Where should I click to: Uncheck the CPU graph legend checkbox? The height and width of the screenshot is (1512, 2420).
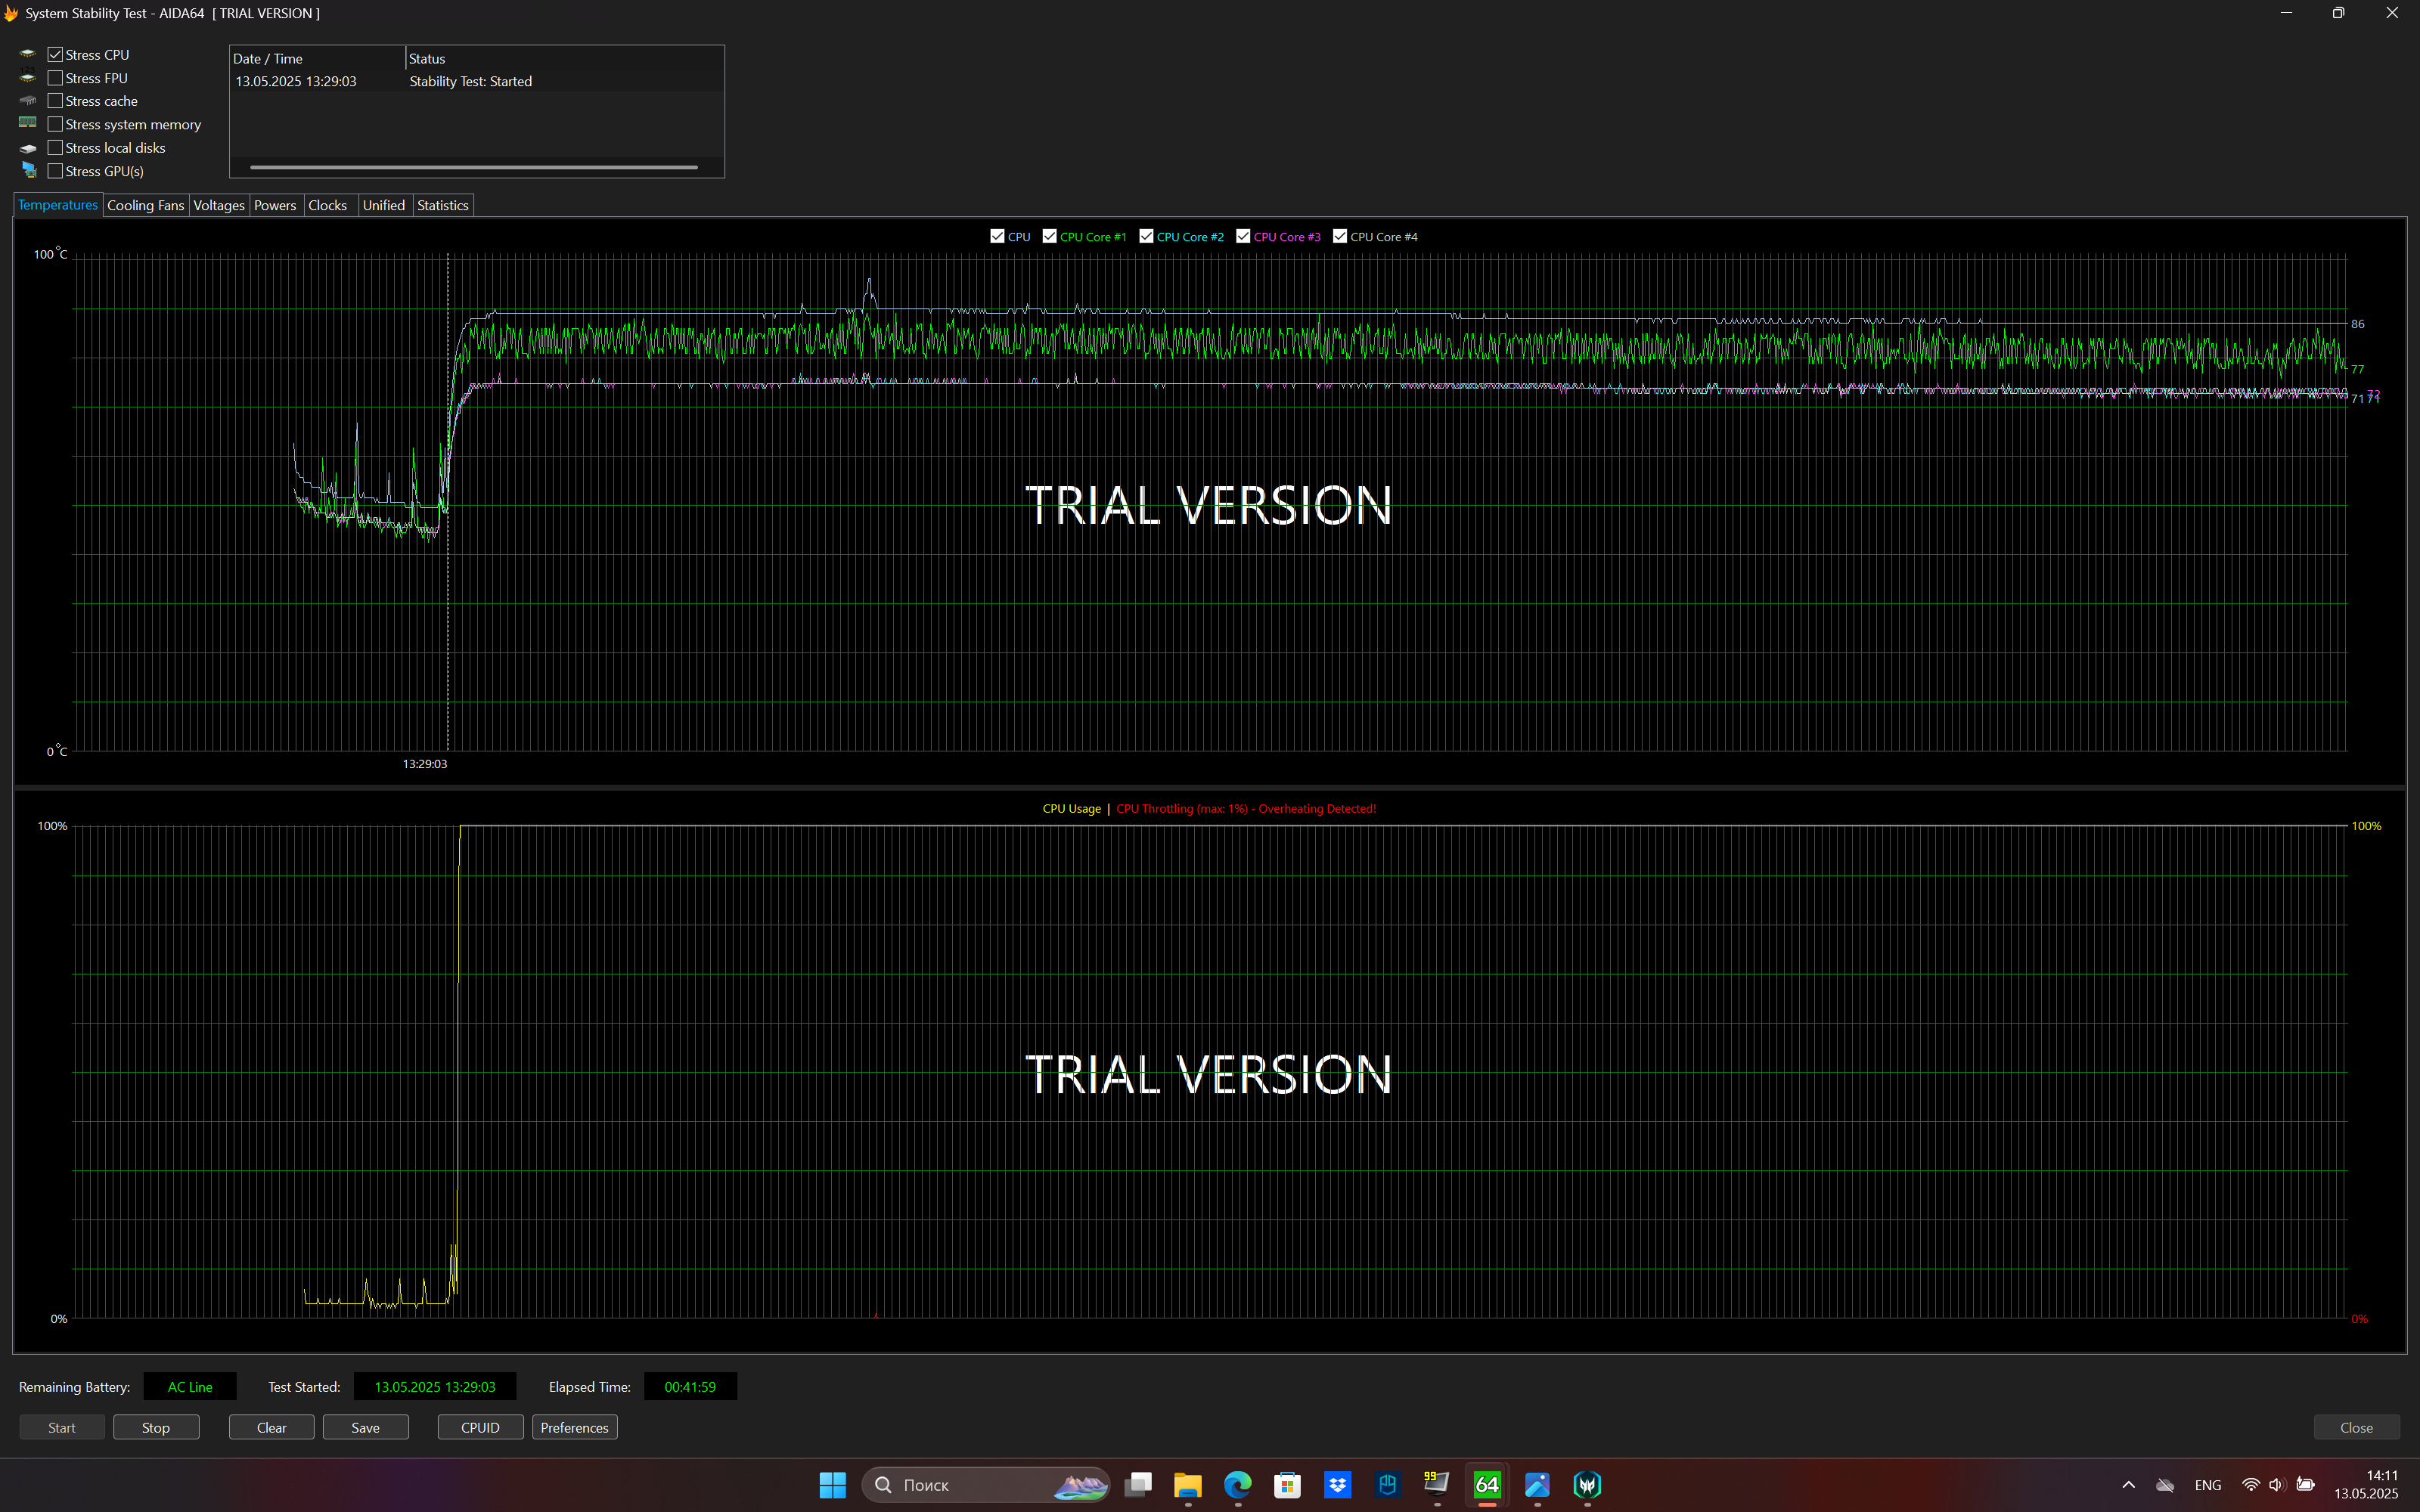click(x=997, y=236)
